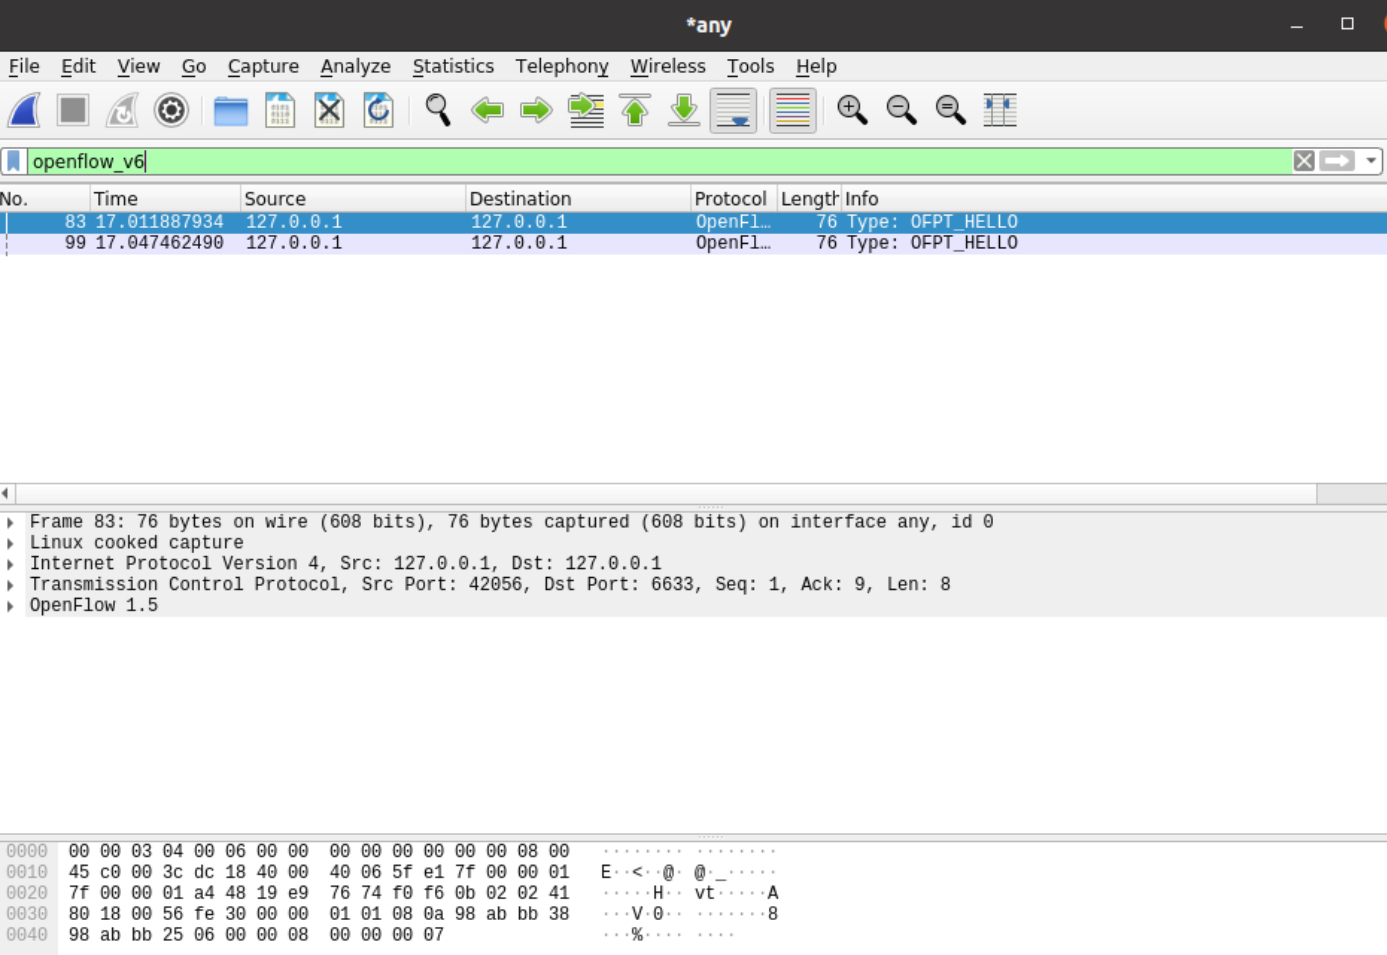This screenshot has height=955, width=1387.
Task: Reset text to normal size
Action: (x=950, y=110)
